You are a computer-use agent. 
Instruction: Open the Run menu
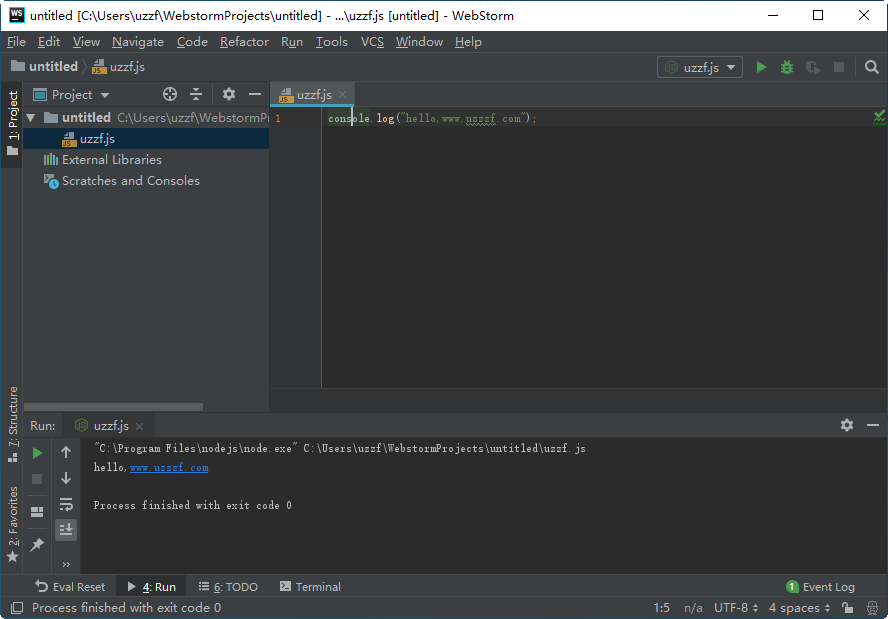coord(292,42)
